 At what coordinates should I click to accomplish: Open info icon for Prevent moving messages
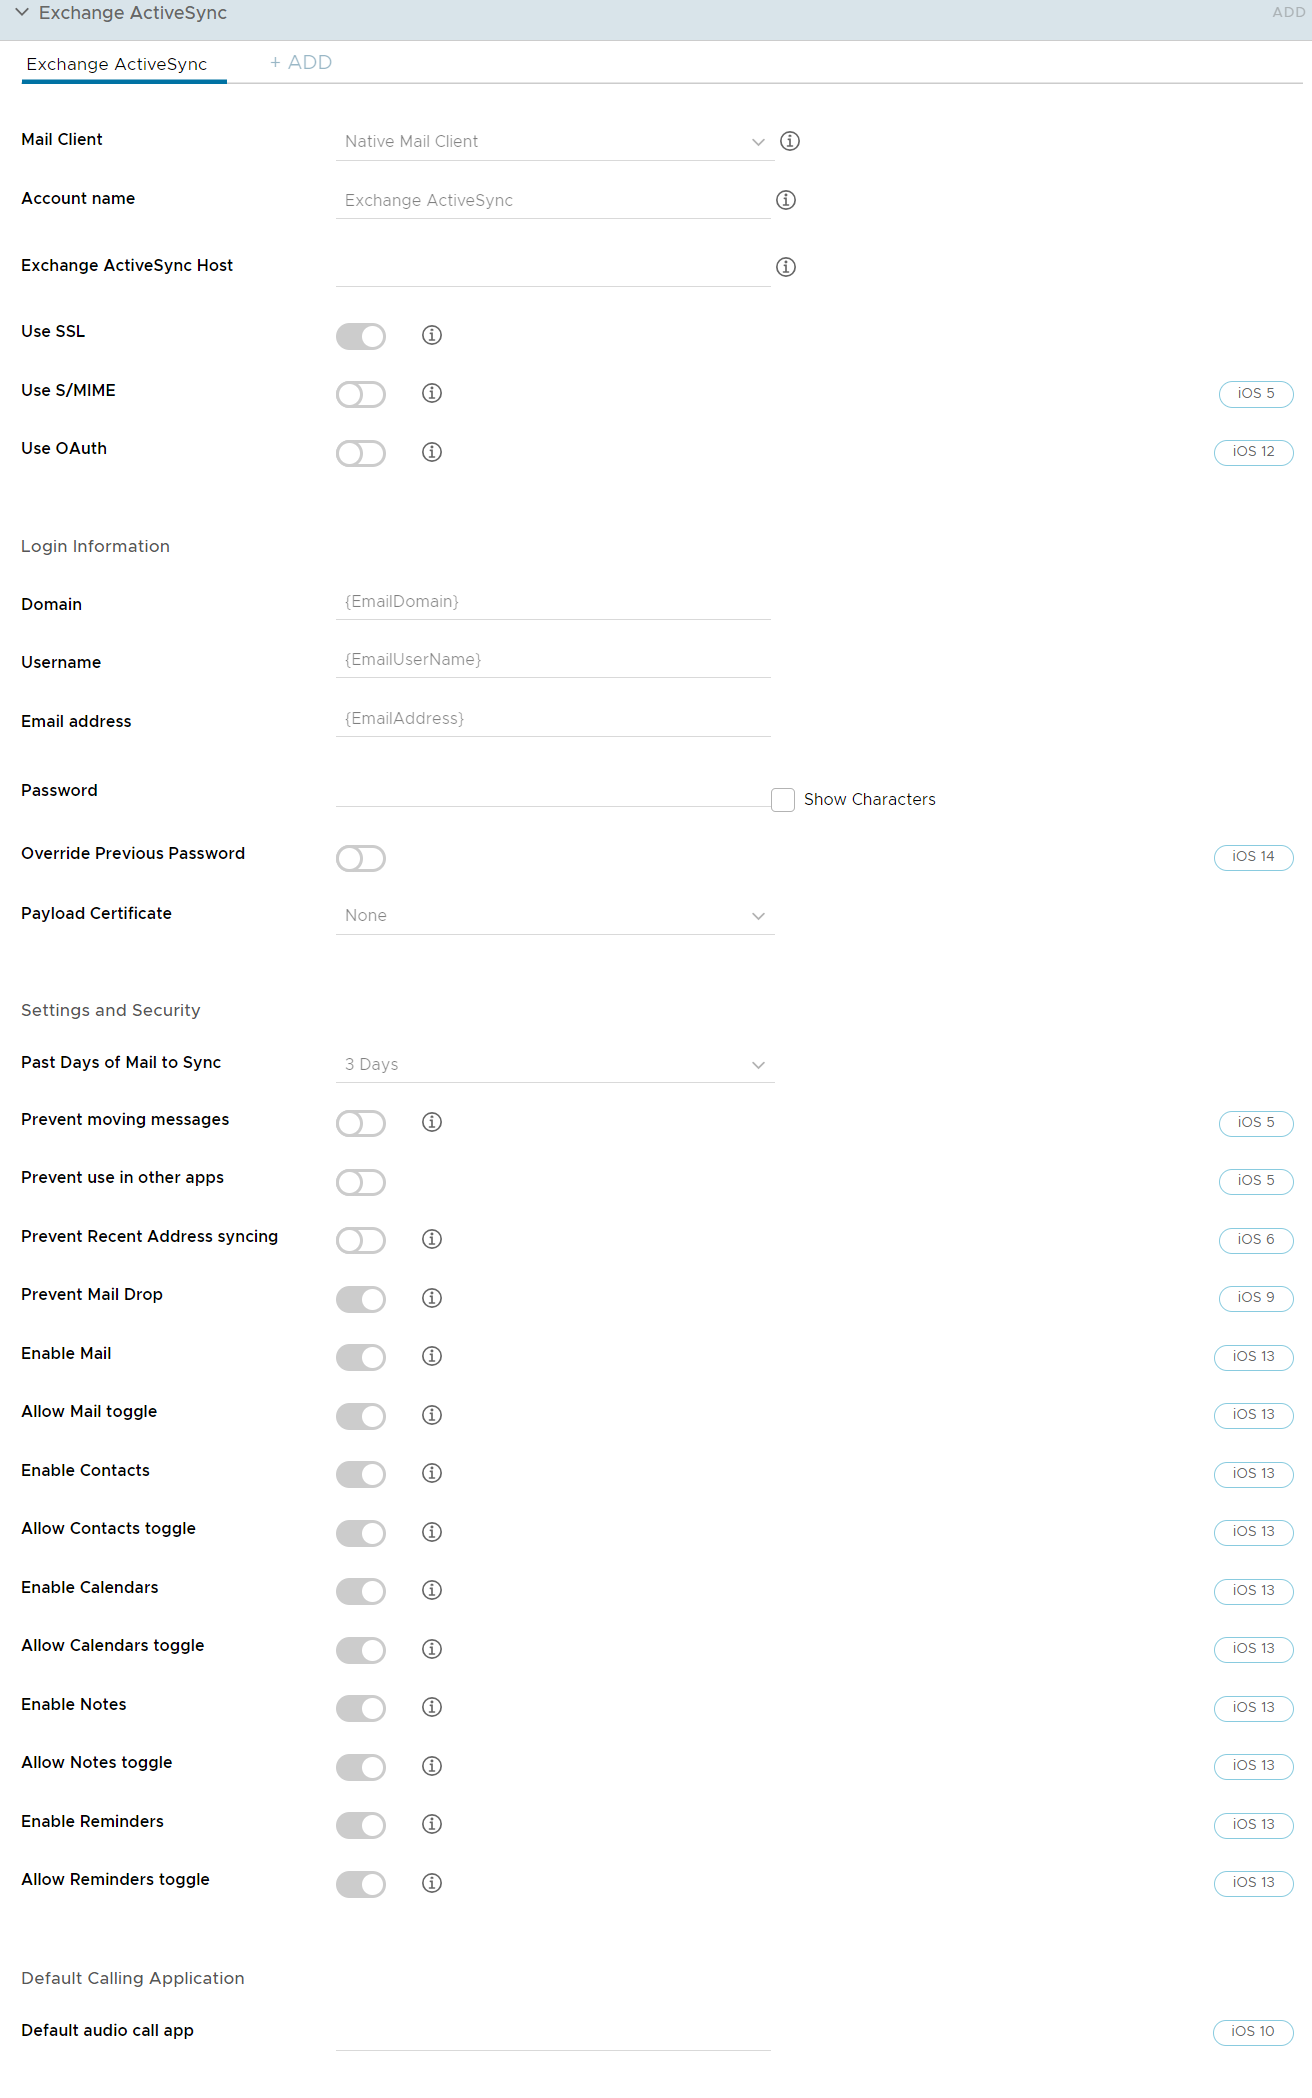(432, 1122)
